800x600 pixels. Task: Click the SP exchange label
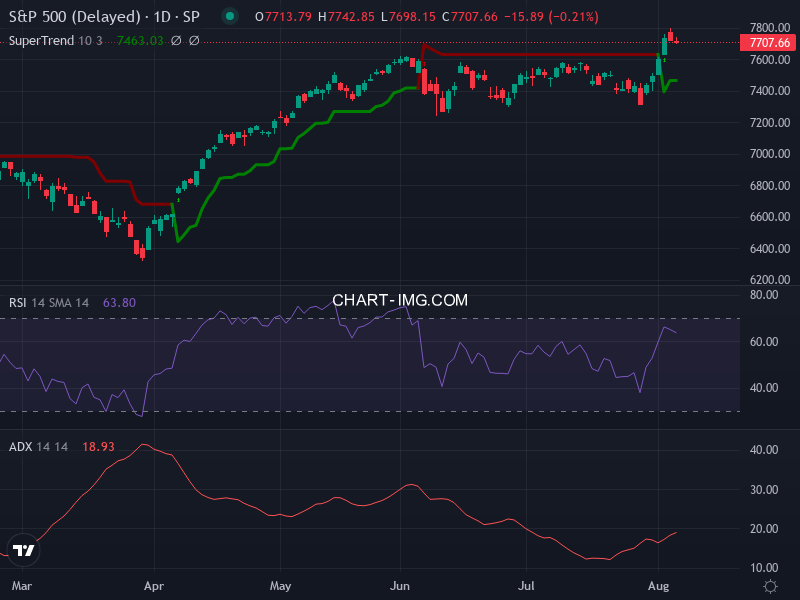191,17
